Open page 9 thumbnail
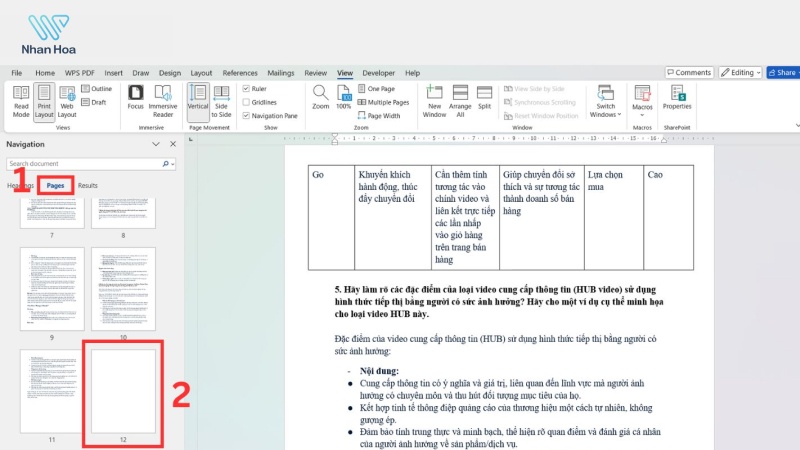 click(52, 289)
